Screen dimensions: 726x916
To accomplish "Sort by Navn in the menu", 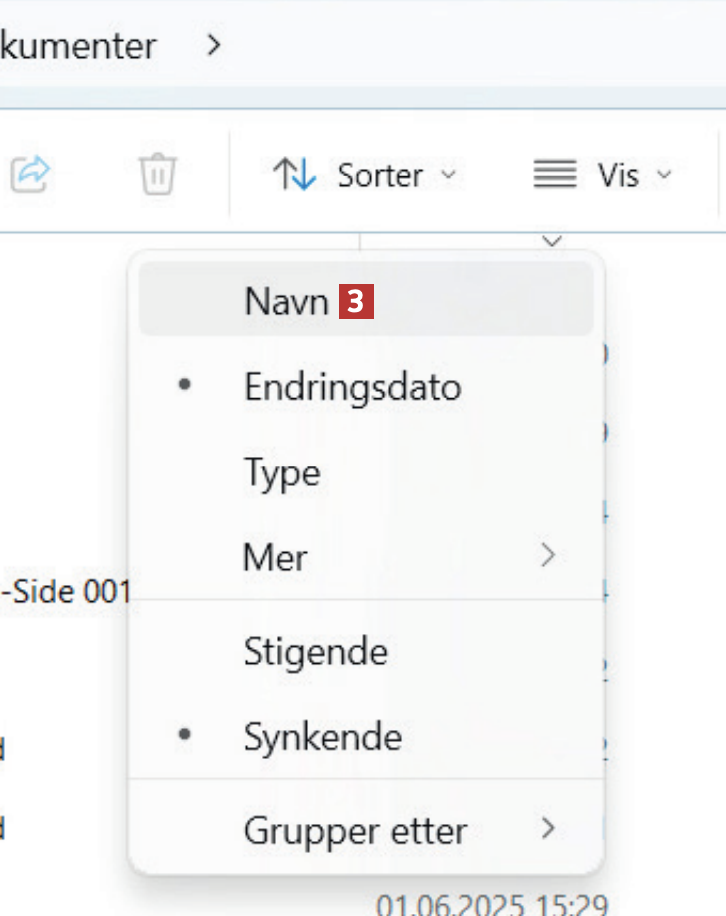I will pos(286,302).
